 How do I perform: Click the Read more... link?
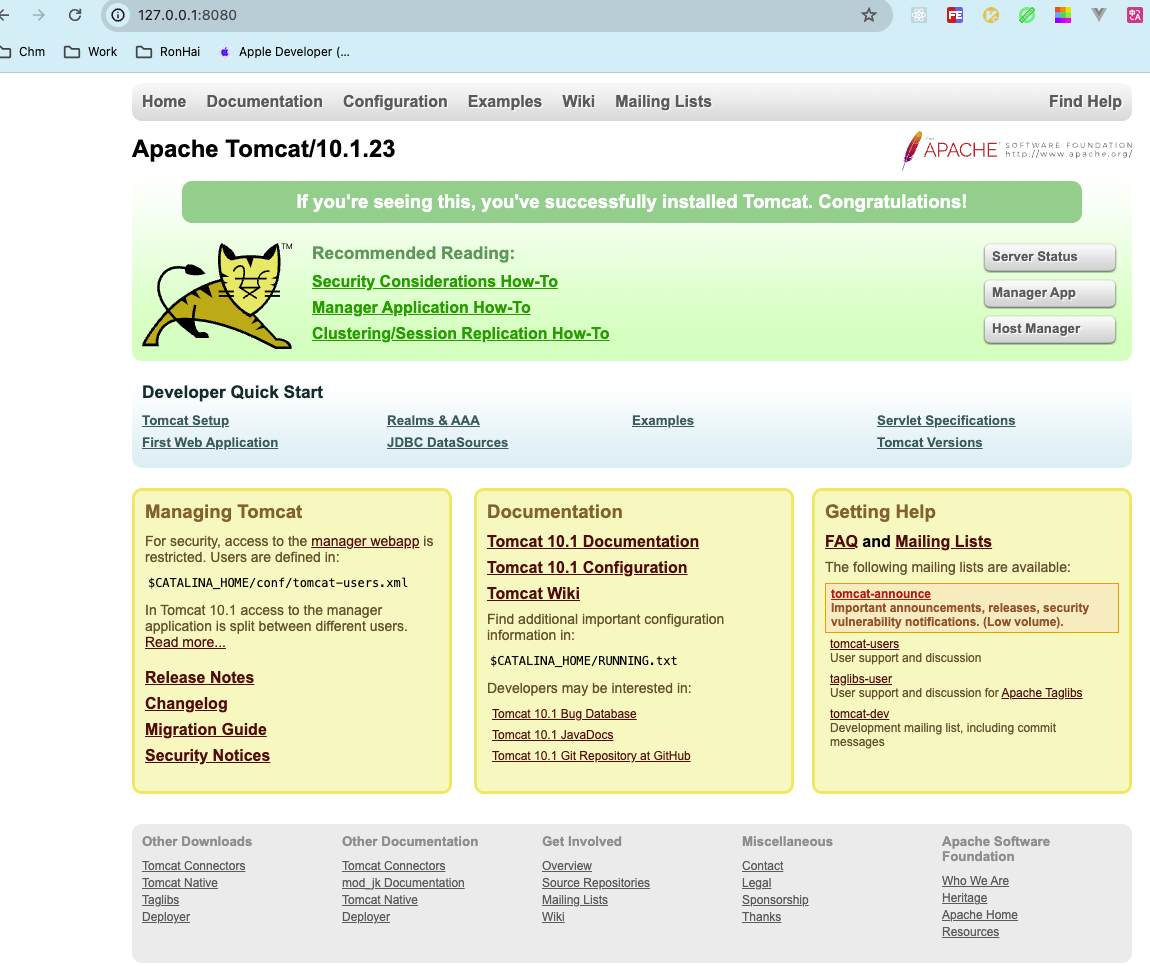[185, 643]
